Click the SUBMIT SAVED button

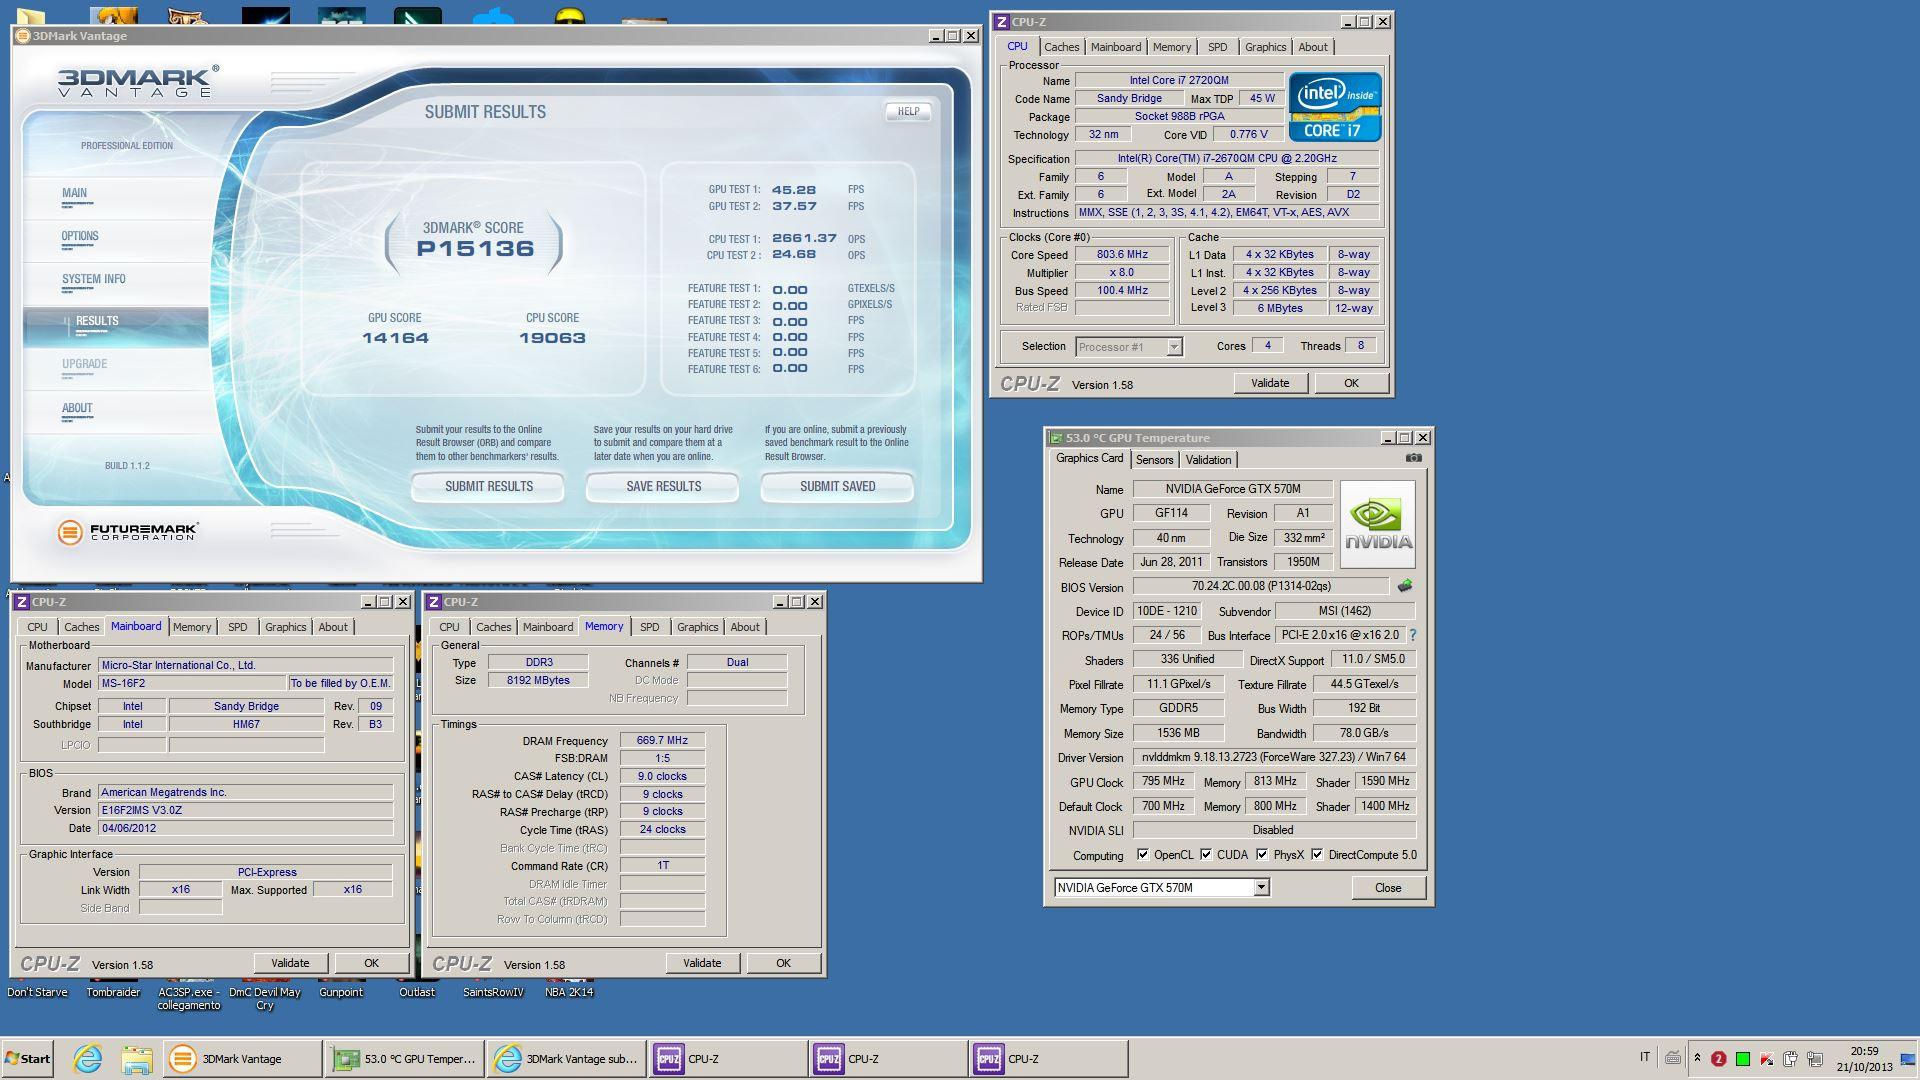[837, 487]
